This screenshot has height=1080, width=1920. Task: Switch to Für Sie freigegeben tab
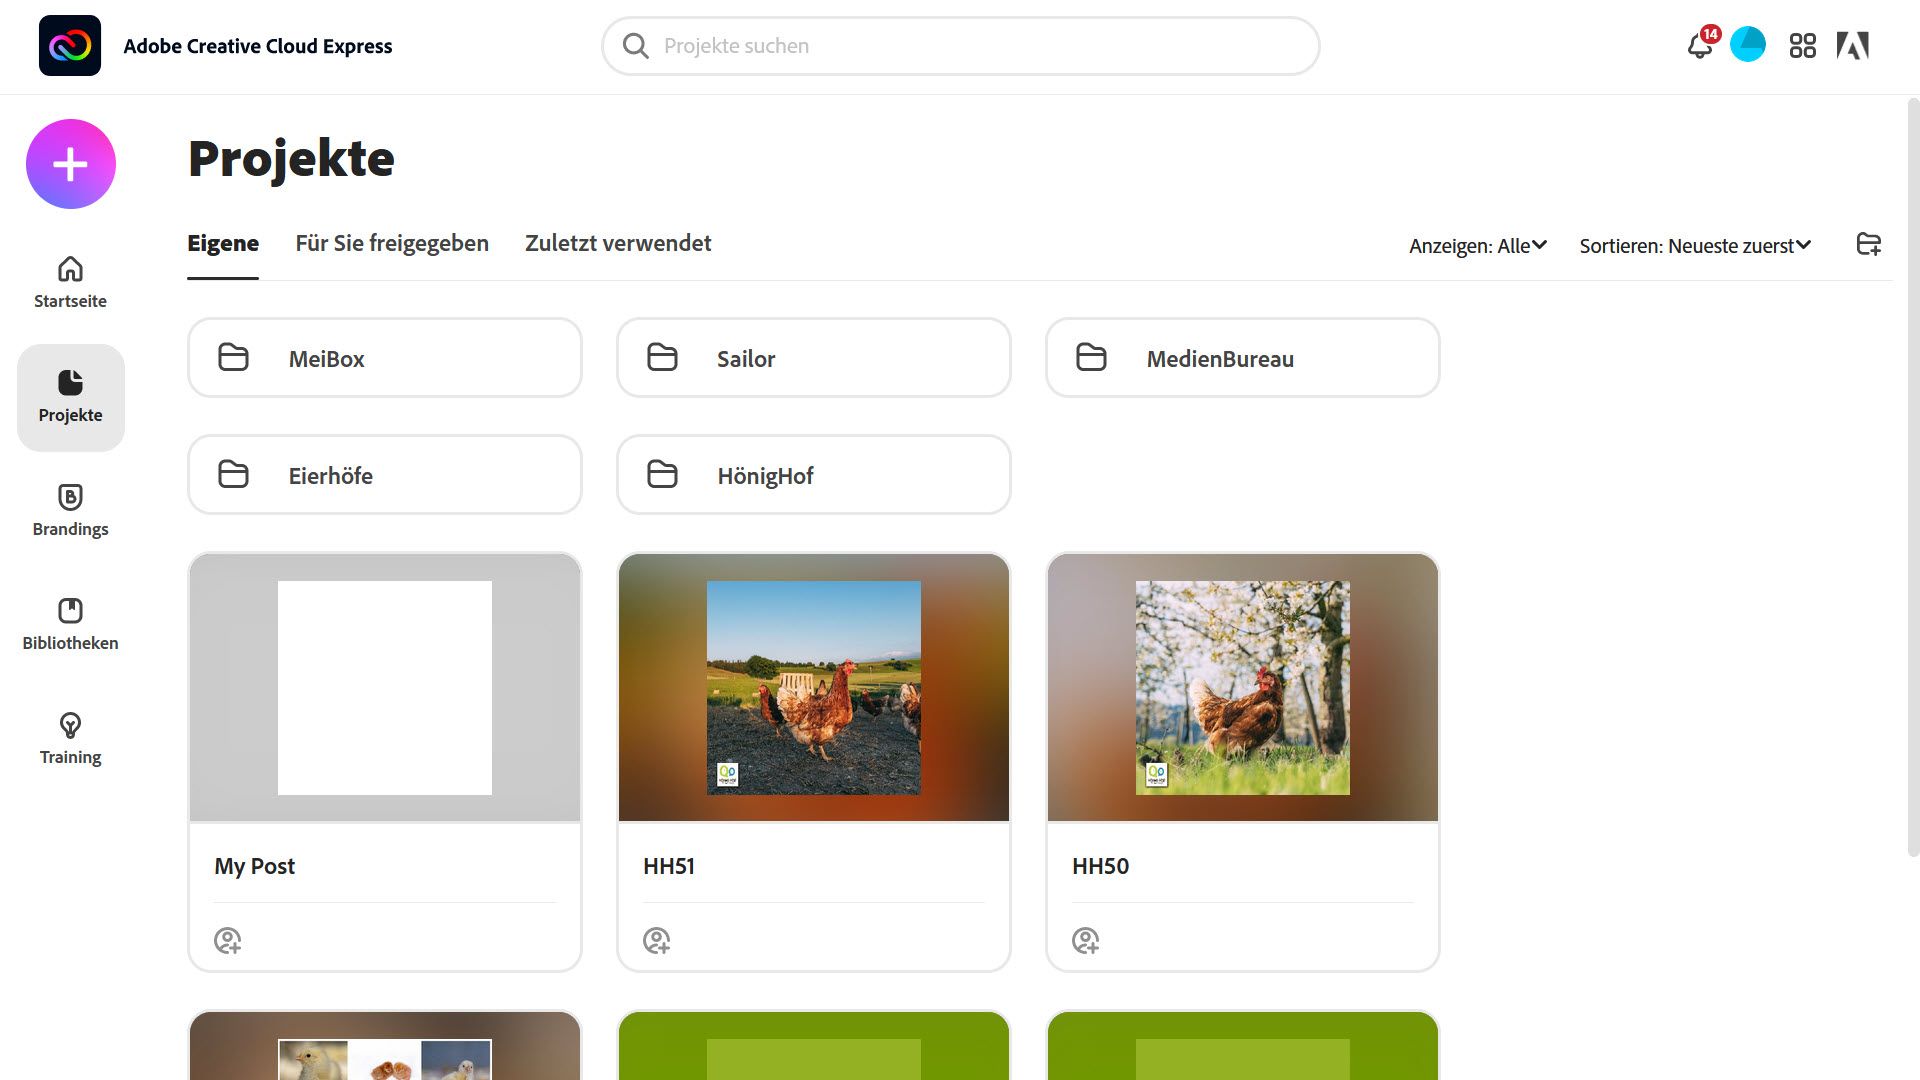pyautogui.click(x=391, y=243)
